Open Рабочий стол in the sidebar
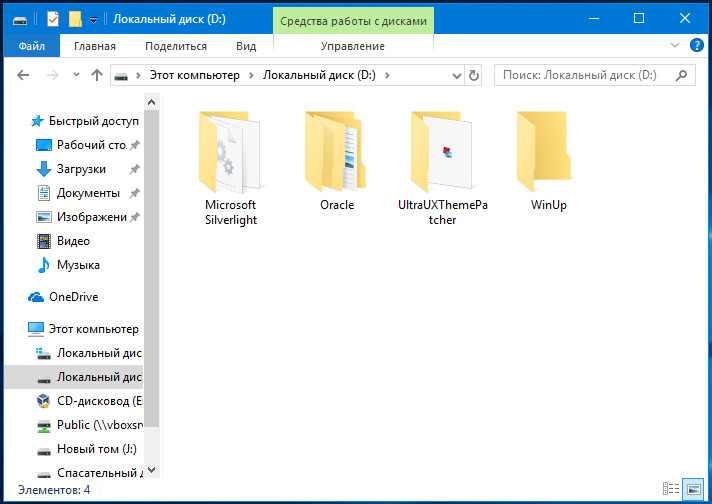The image size is (712, 504). point(86,145)
